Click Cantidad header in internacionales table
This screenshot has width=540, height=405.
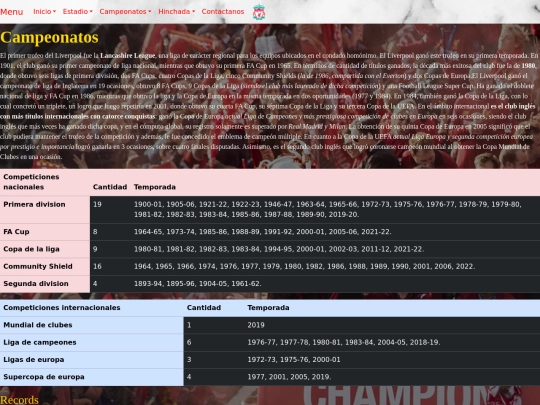click(x=204, y=308)
